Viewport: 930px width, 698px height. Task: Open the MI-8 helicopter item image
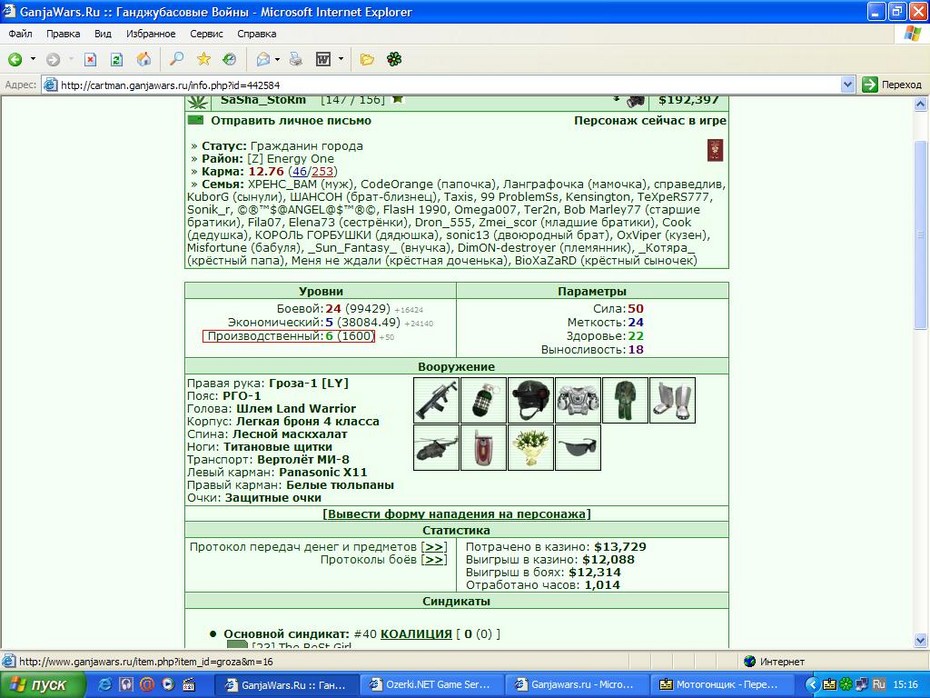coord(436,448)
